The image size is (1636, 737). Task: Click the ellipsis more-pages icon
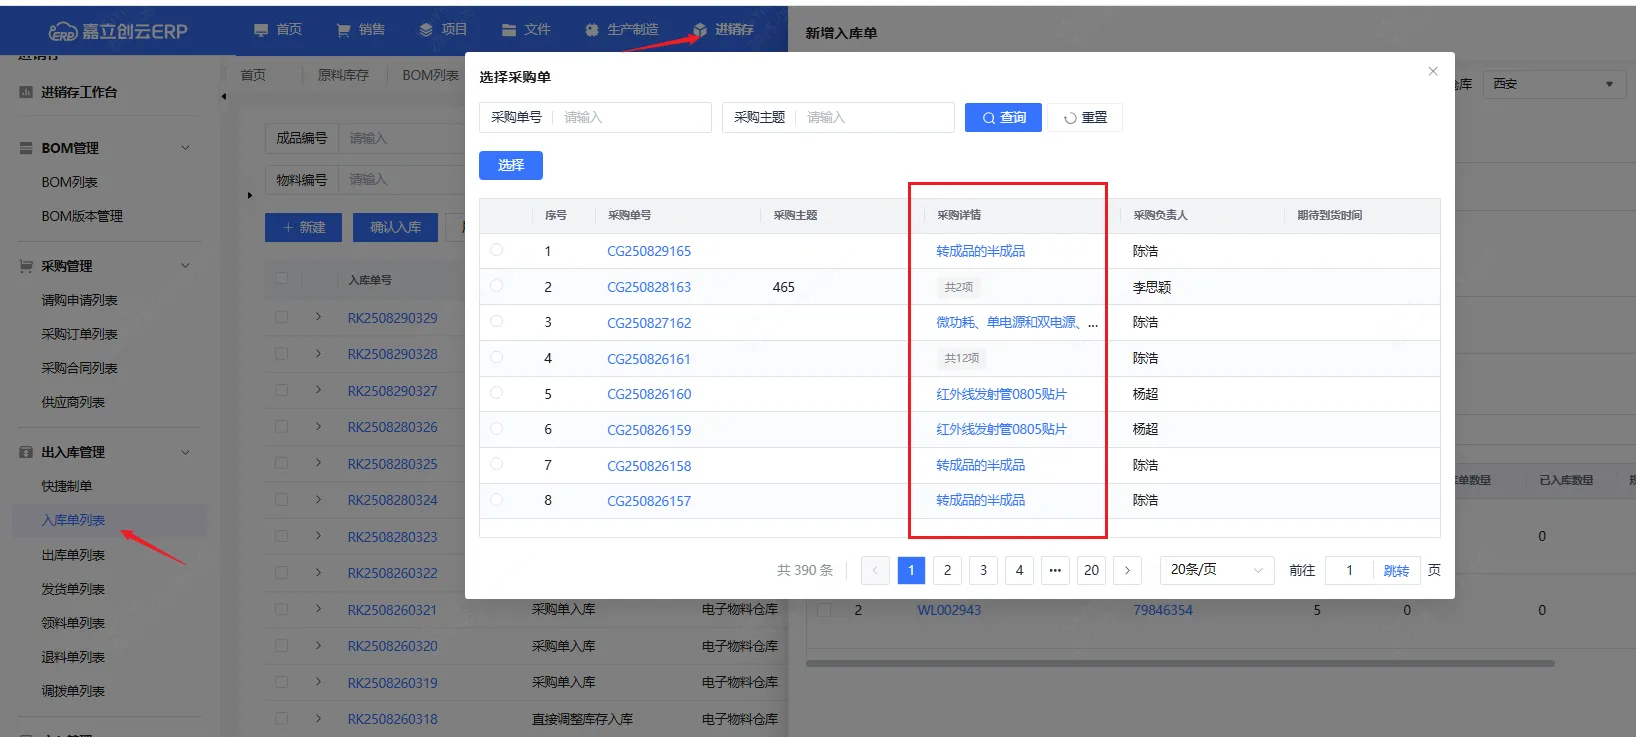tap(1055, 570)
